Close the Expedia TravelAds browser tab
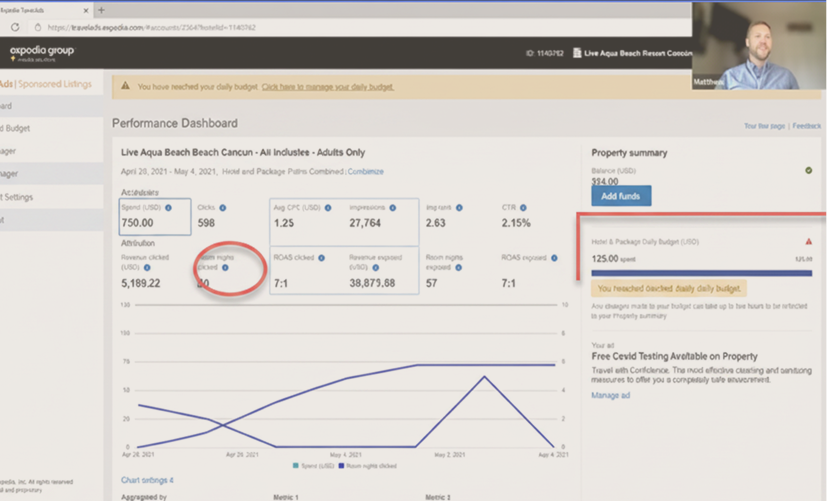 86,10
